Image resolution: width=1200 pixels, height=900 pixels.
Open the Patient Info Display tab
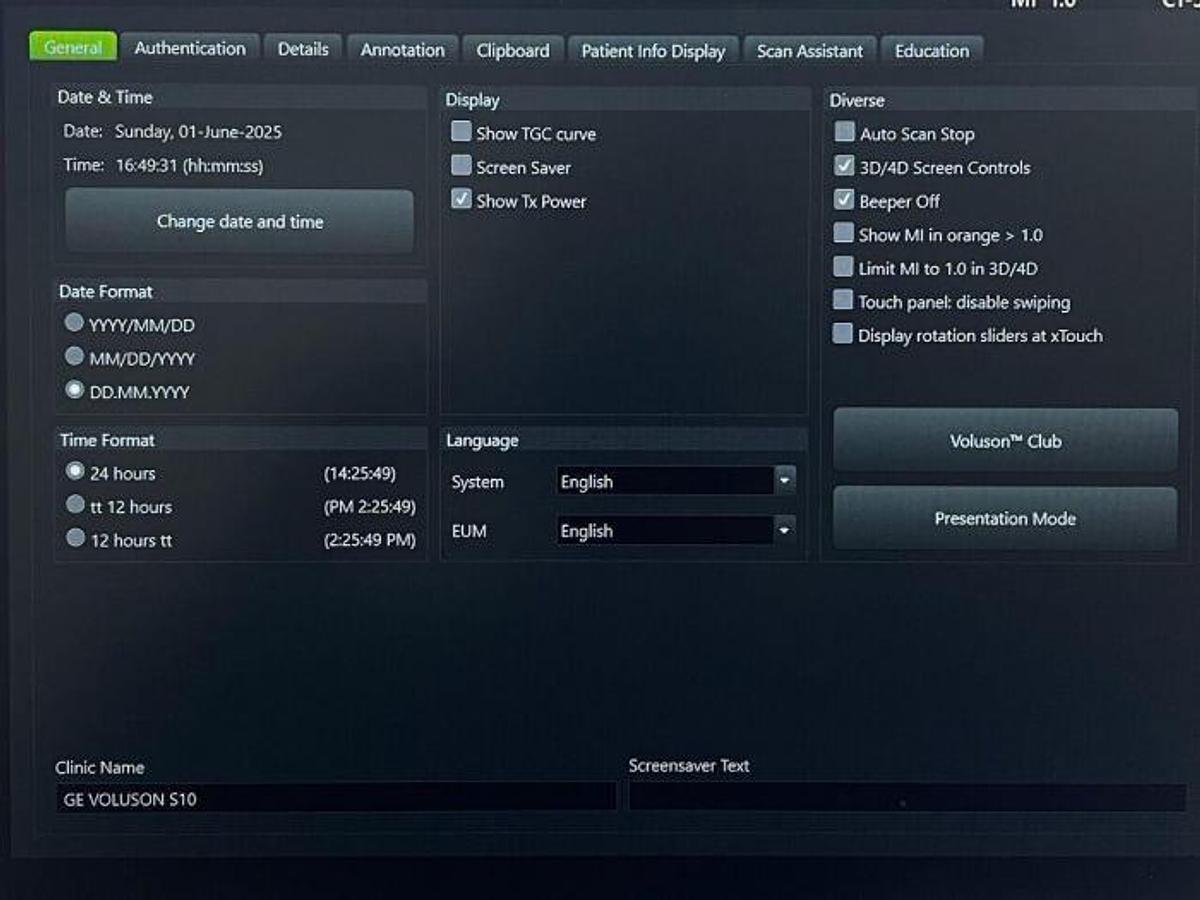[x=653, y=51]
